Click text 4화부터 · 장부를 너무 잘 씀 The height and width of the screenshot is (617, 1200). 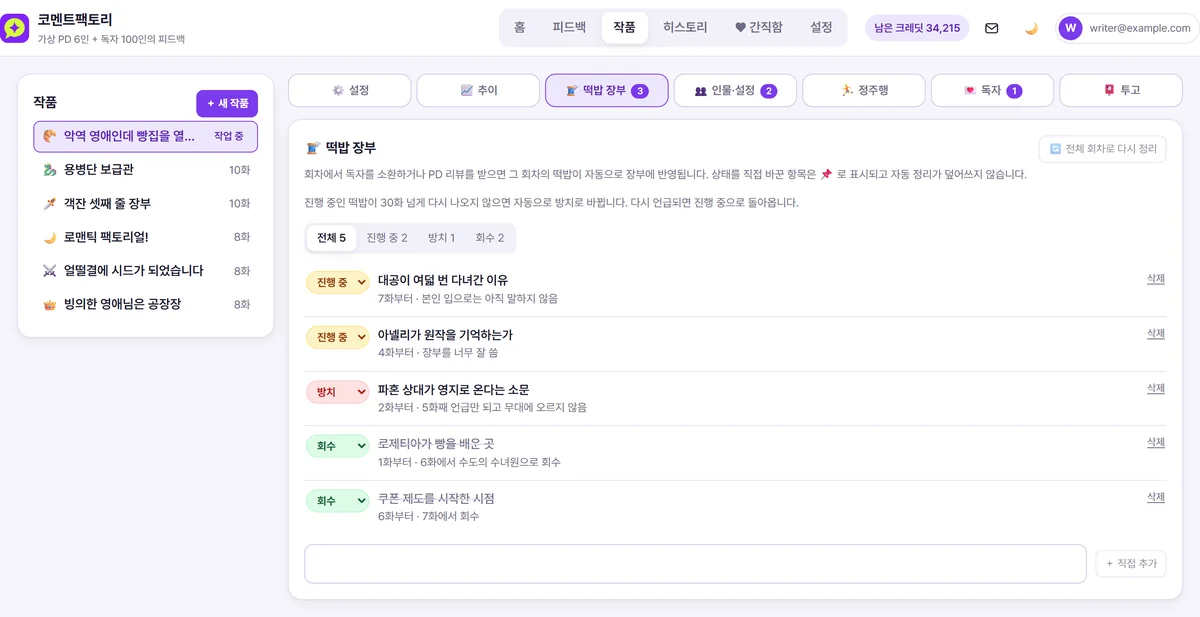point(438,353)
